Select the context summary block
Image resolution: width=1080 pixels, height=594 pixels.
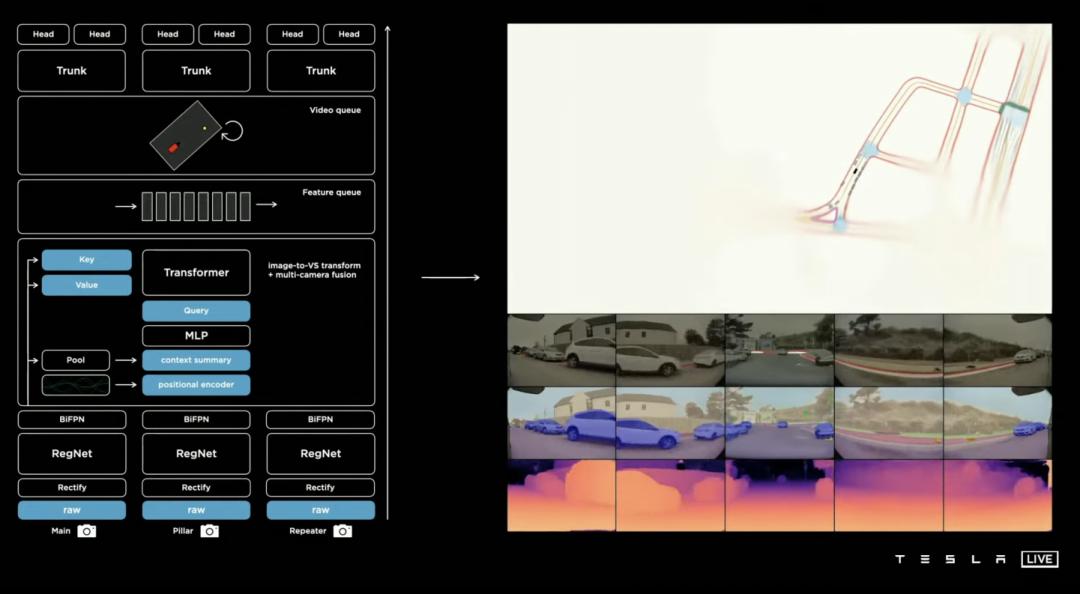pos(196,360)
